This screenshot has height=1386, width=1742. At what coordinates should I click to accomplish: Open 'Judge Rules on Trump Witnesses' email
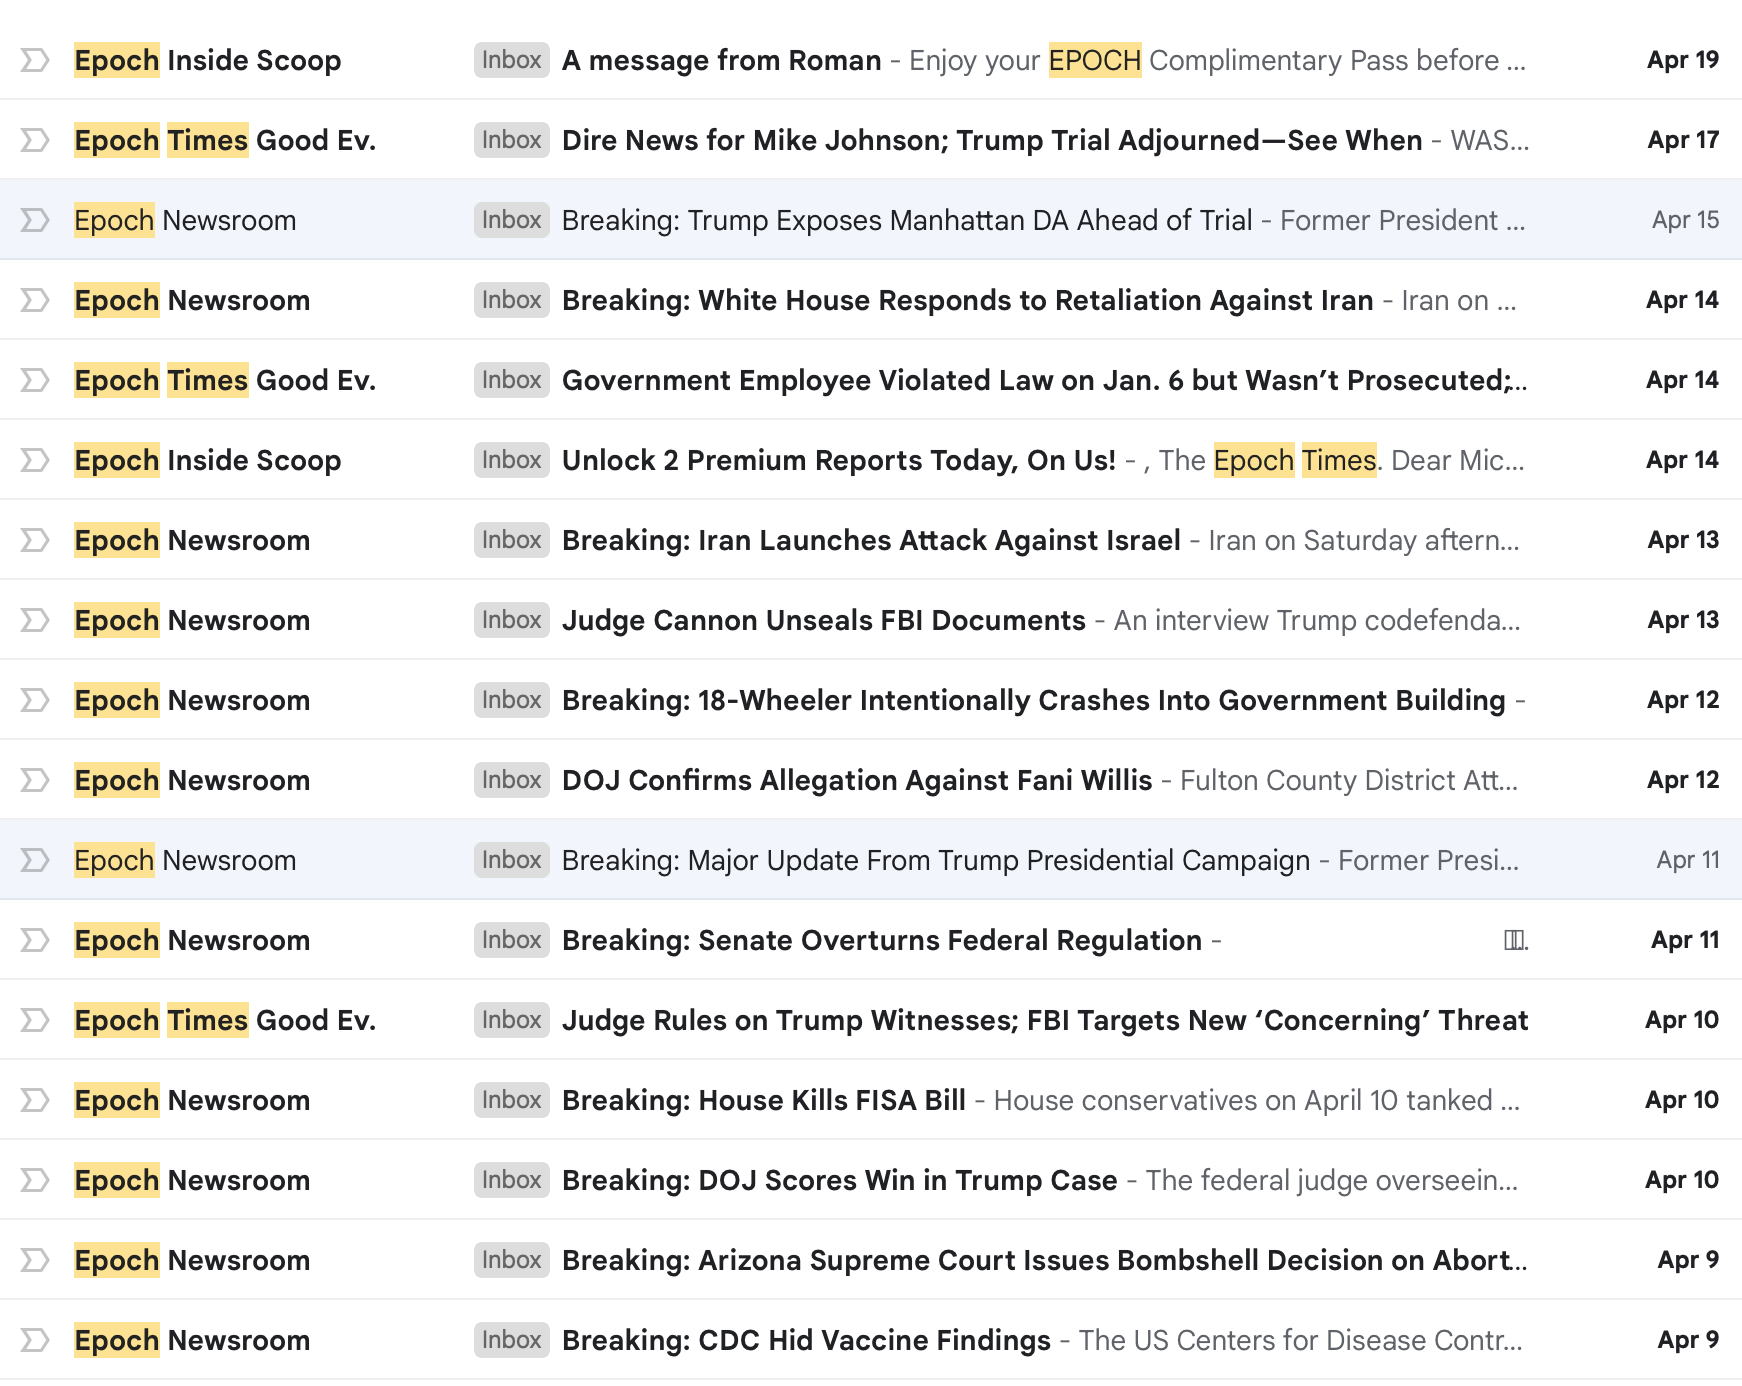pos(1045,1020)
